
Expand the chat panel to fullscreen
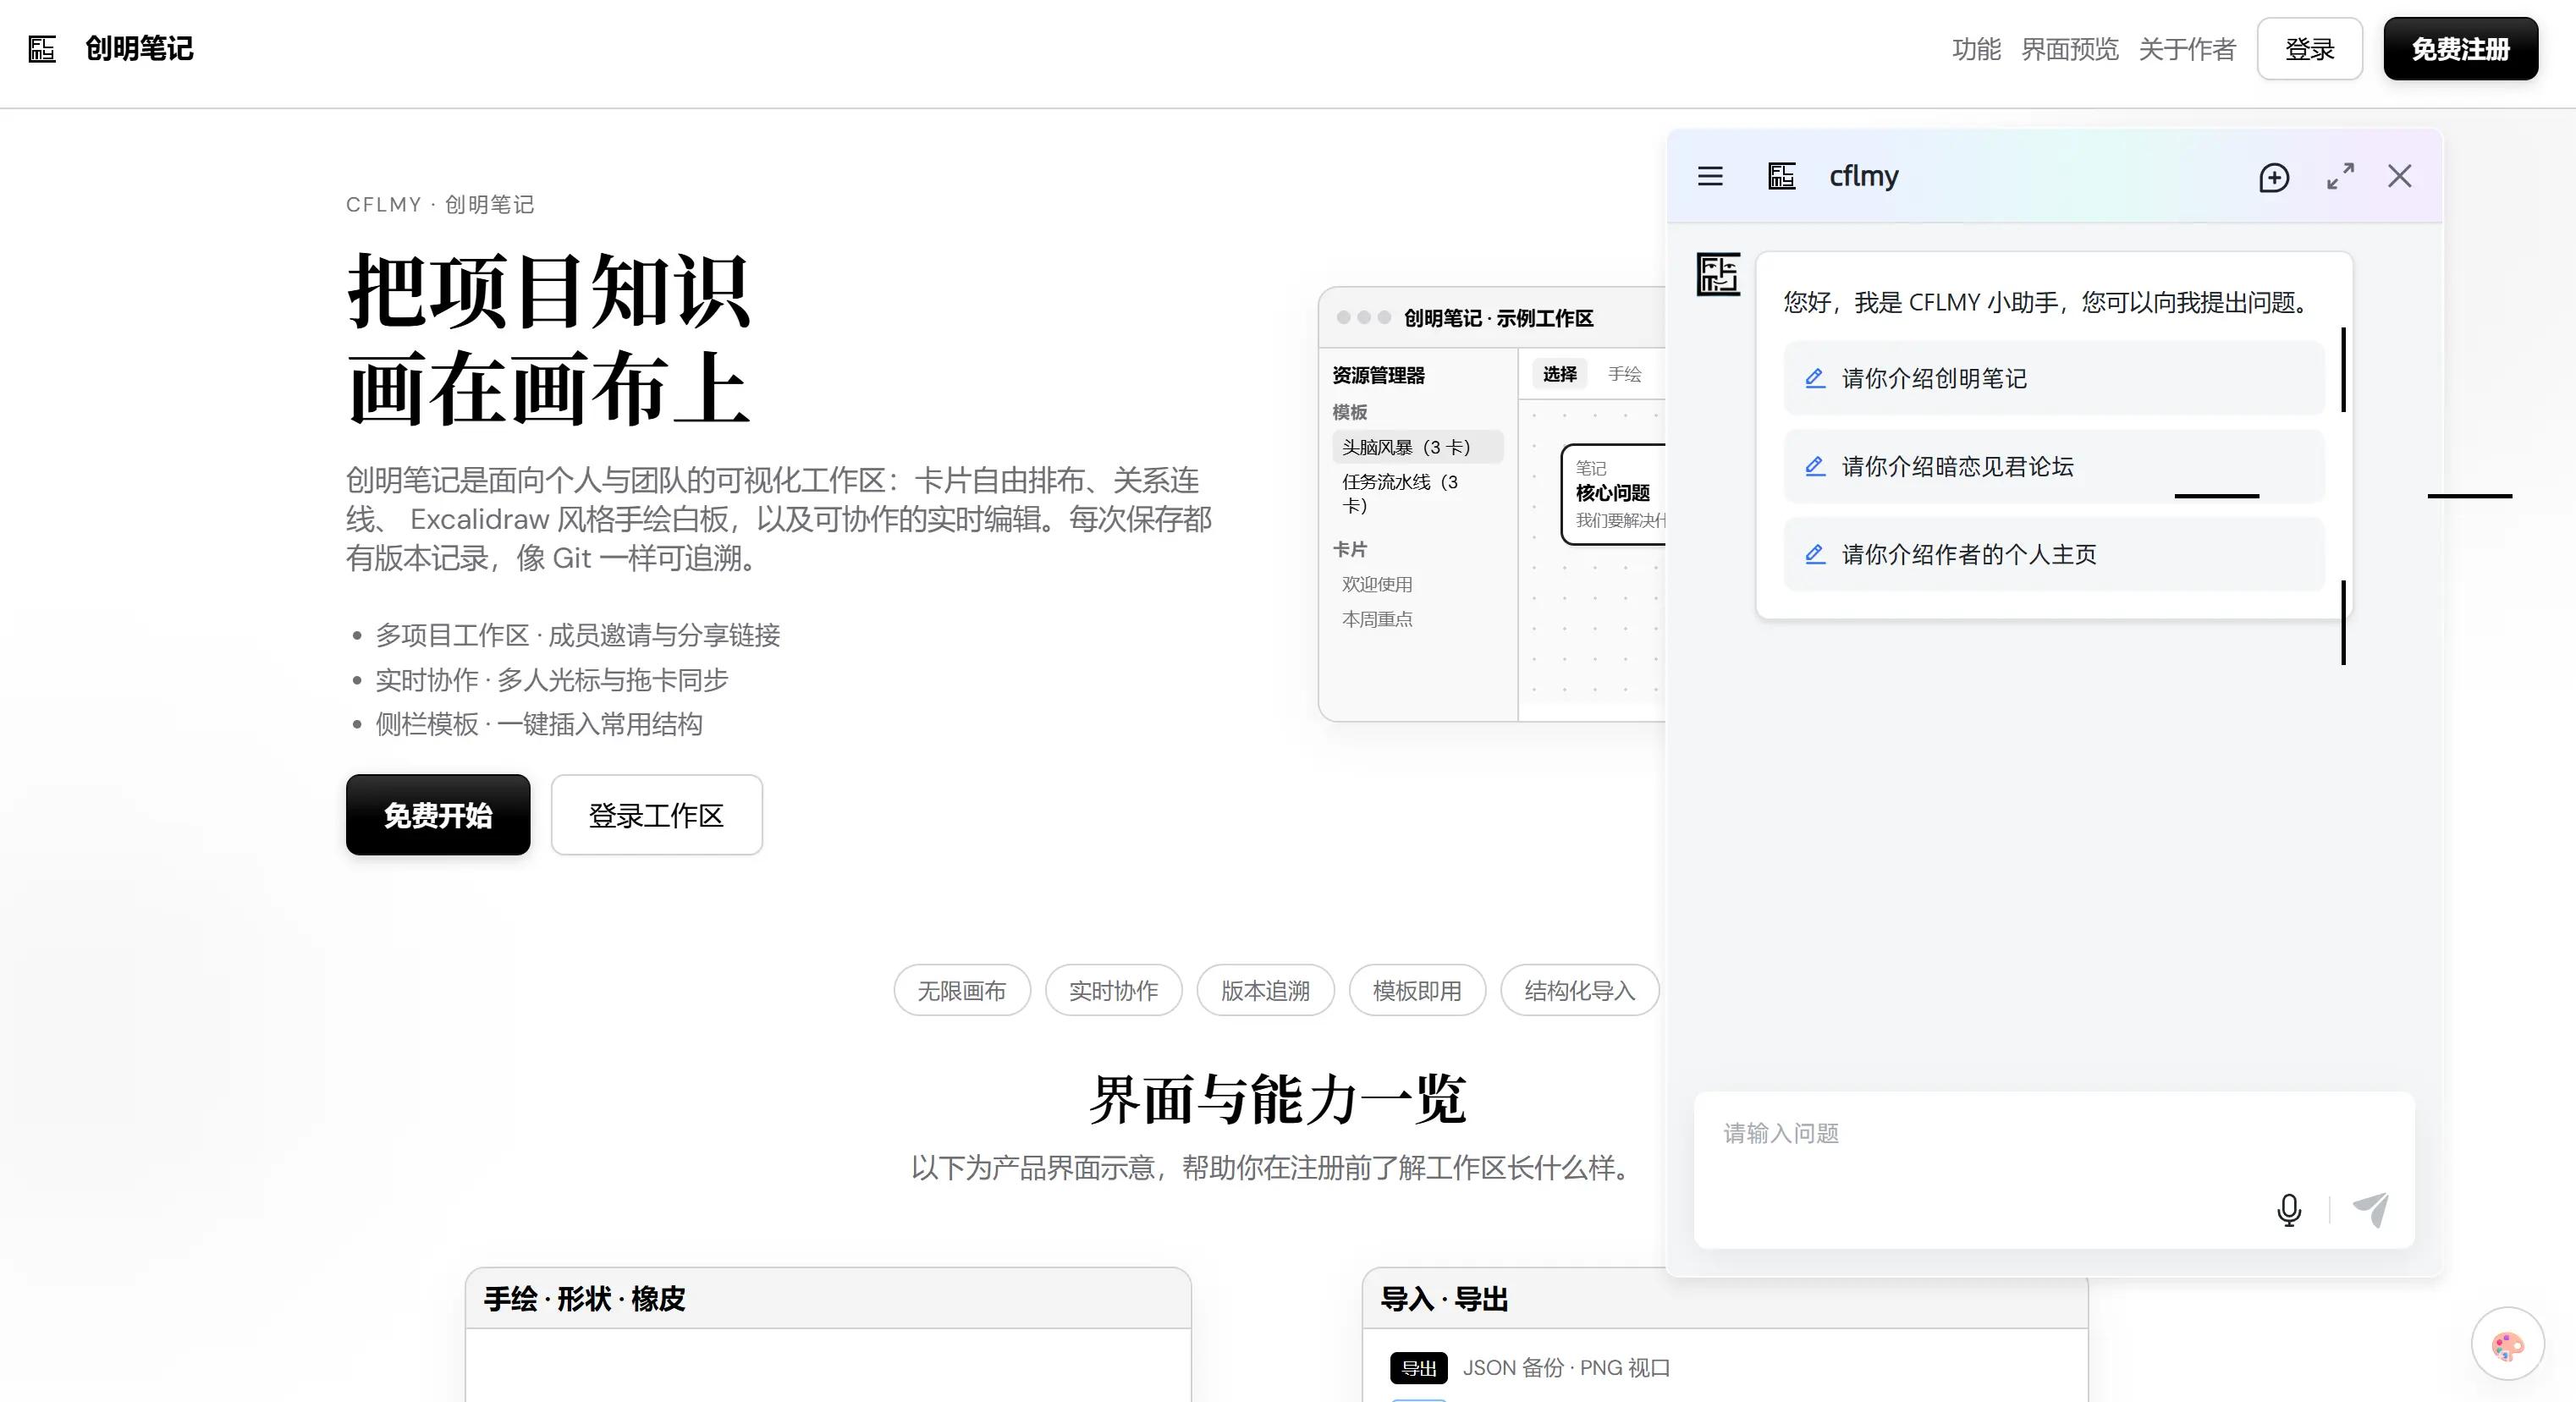tap(2340, 176)
